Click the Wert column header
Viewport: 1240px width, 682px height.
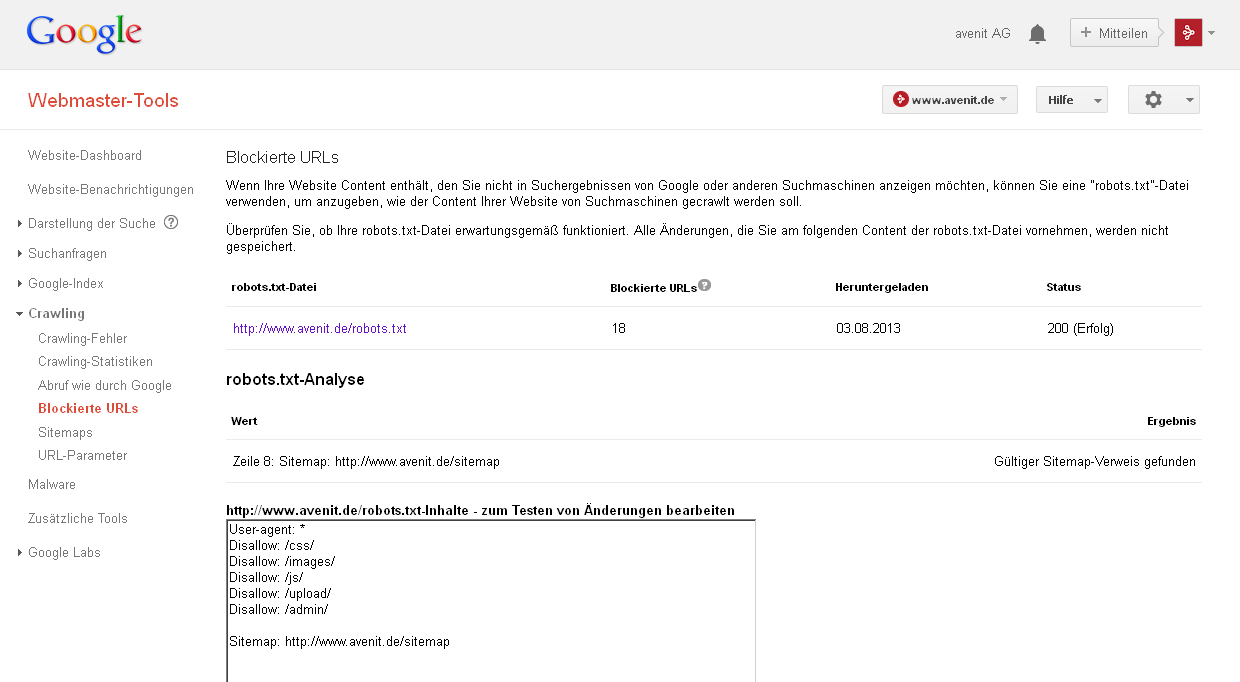(244, 422)
